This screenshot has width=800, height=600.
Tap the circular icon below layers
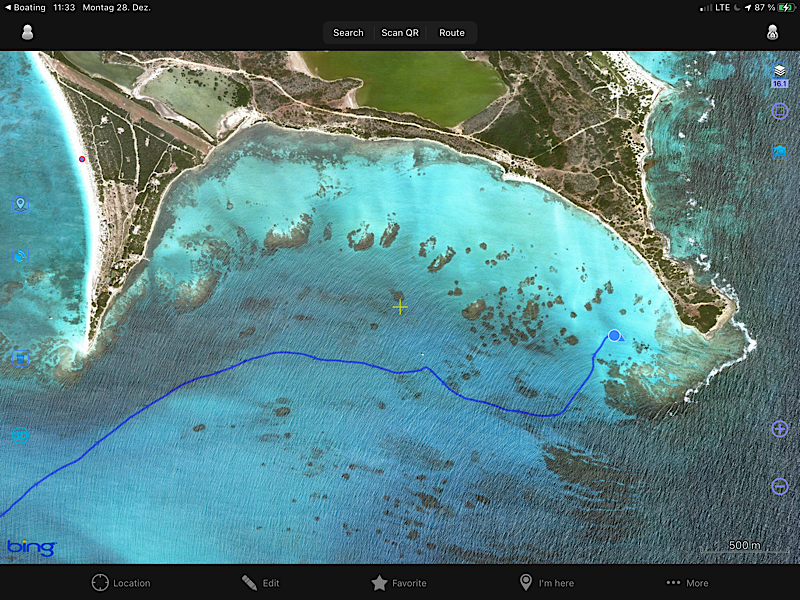779,112
